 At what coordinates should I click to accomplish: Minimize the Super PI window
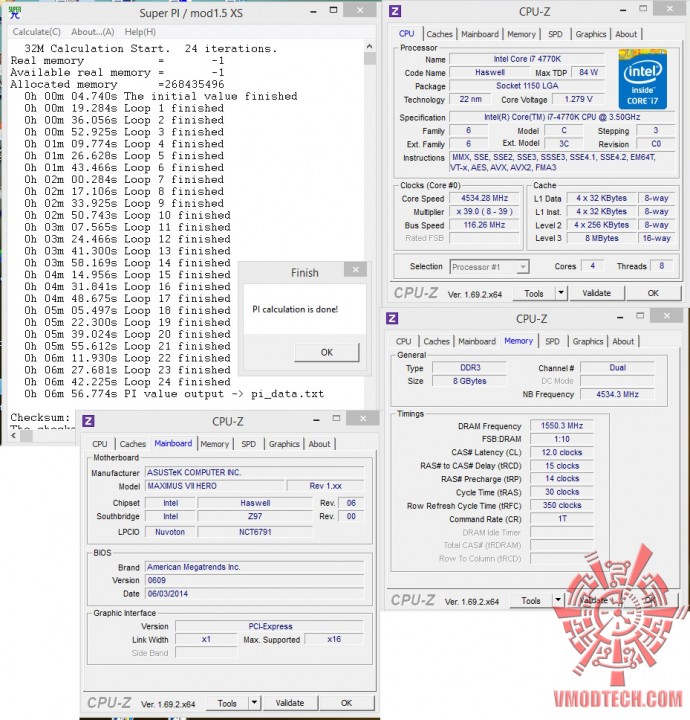point(313,12)
